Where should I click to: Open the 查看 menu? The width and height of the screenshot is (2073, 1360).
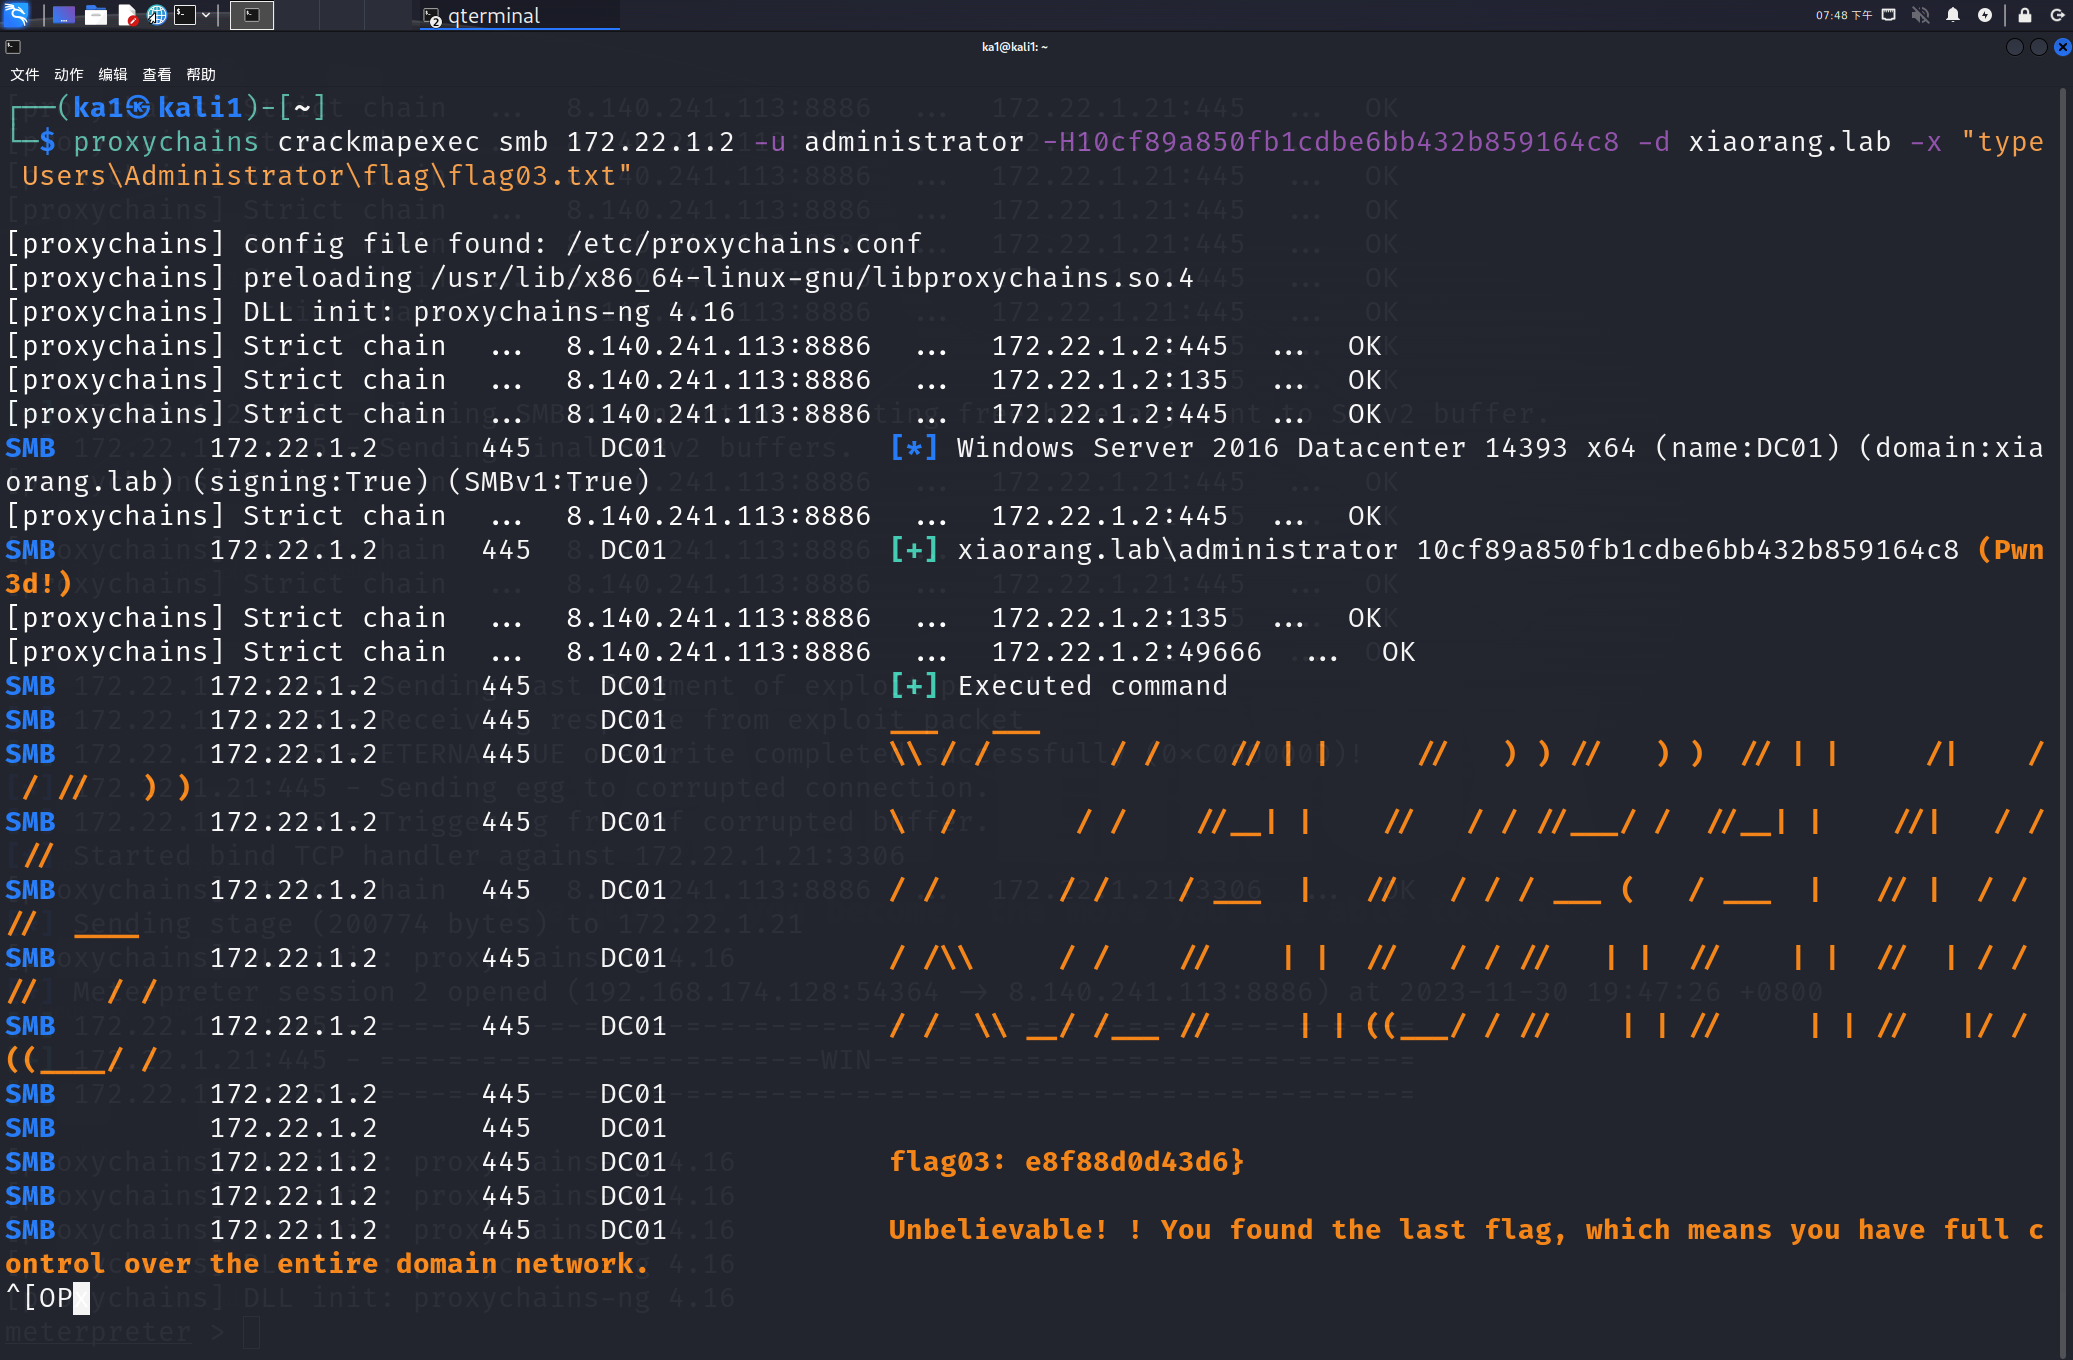coord(156,75)
